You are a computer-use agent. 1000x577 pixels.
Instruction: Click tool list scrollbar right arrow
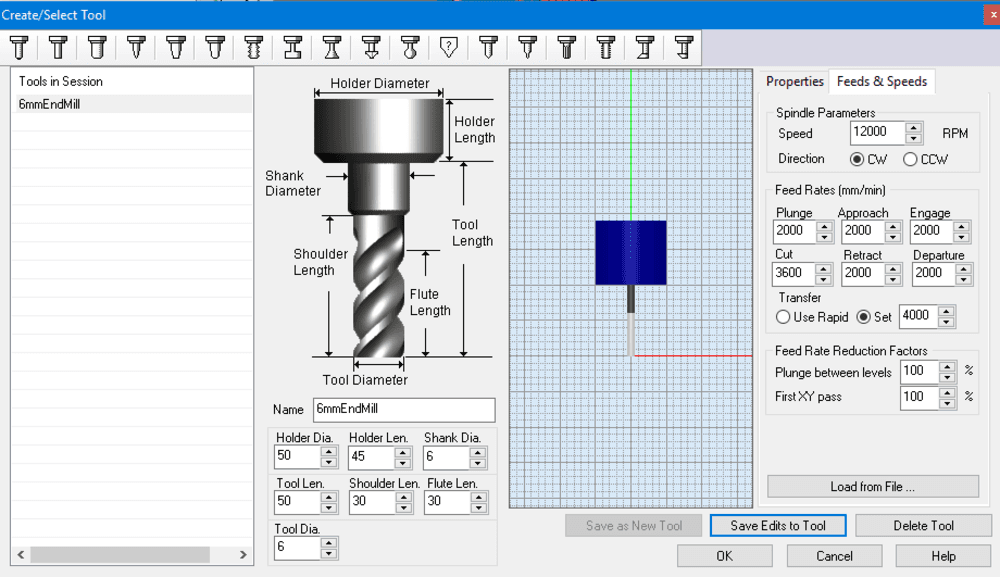243,555
